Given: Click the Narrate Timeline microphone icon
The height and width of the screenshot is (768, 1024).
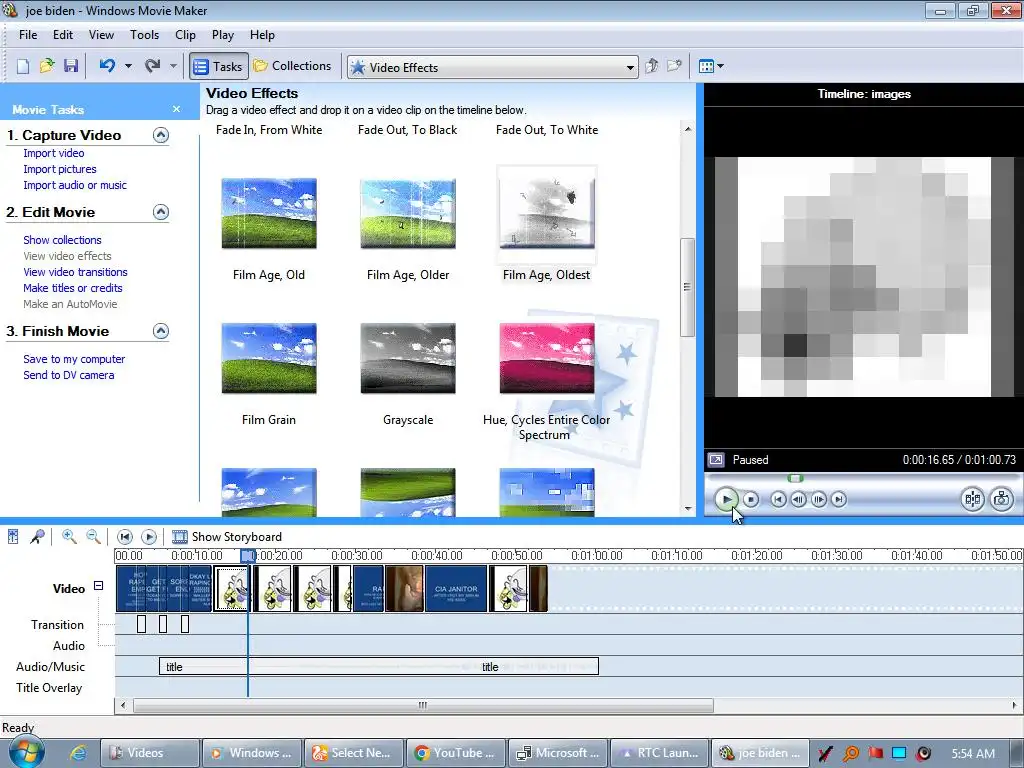Looking at the screenshot, I should point(37,537).
